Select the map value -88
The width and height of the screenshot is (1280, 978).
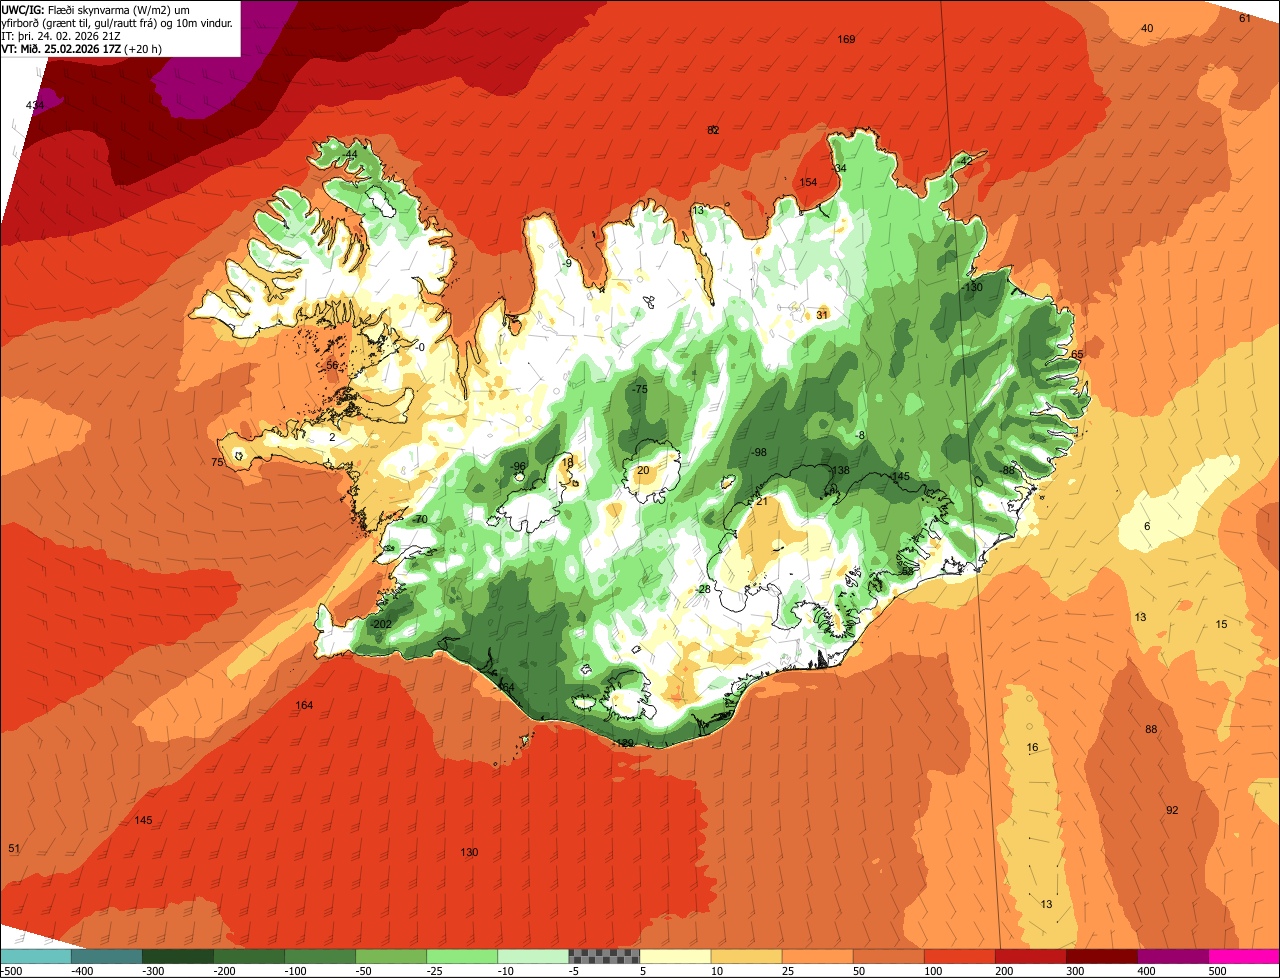click(x=1006, y=470)
